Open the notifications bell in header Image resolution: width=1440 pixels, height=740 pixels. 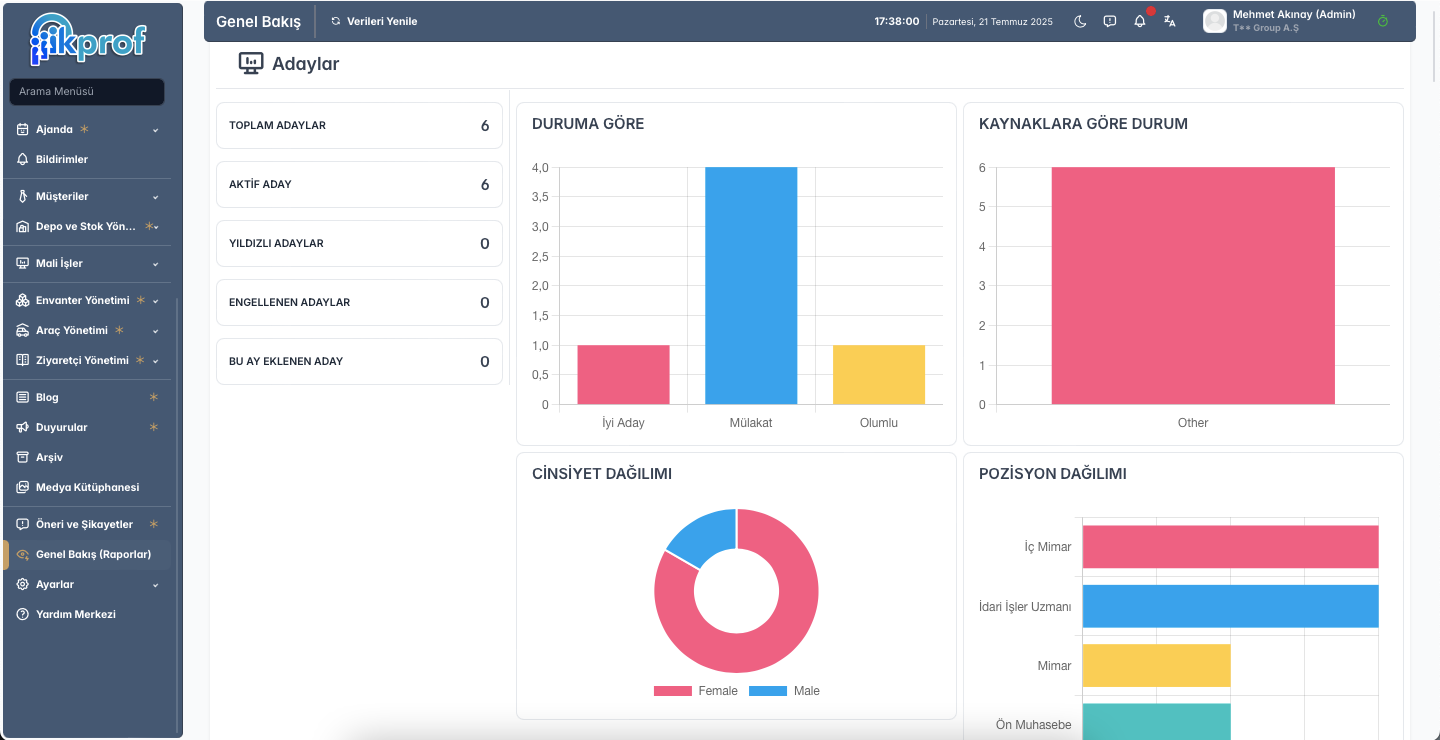pos(1140,21)
